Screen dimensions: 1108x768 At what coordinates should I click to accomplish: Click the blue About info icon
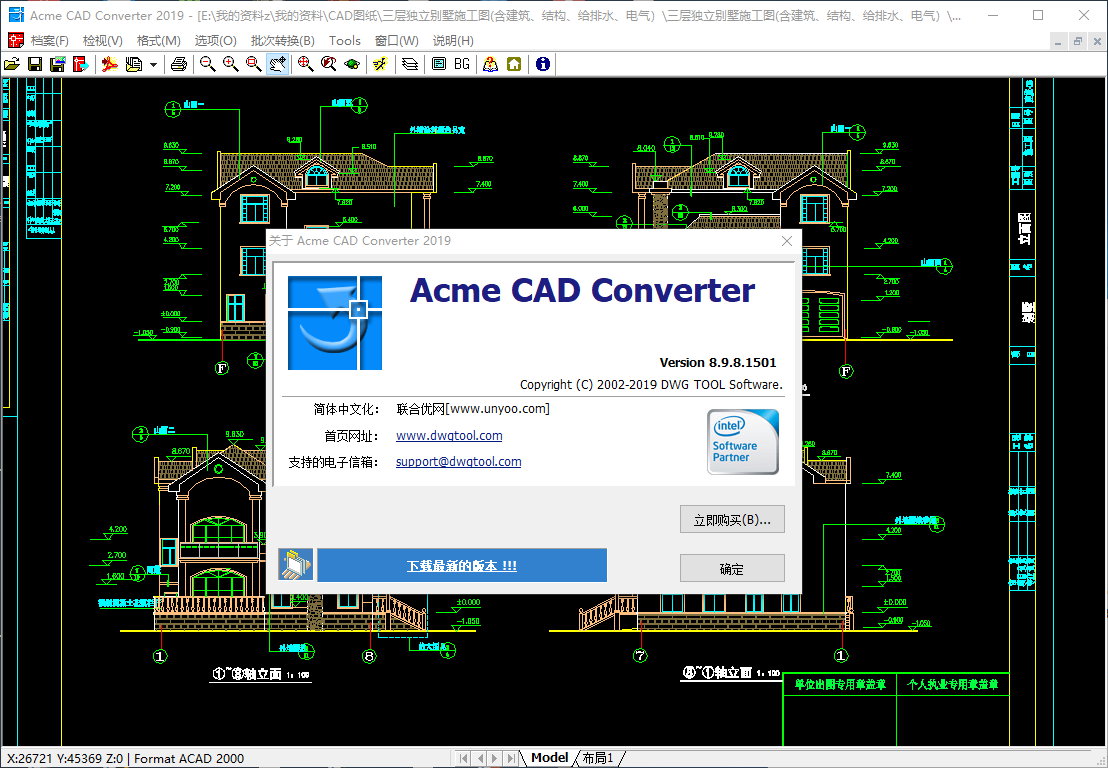543,64
